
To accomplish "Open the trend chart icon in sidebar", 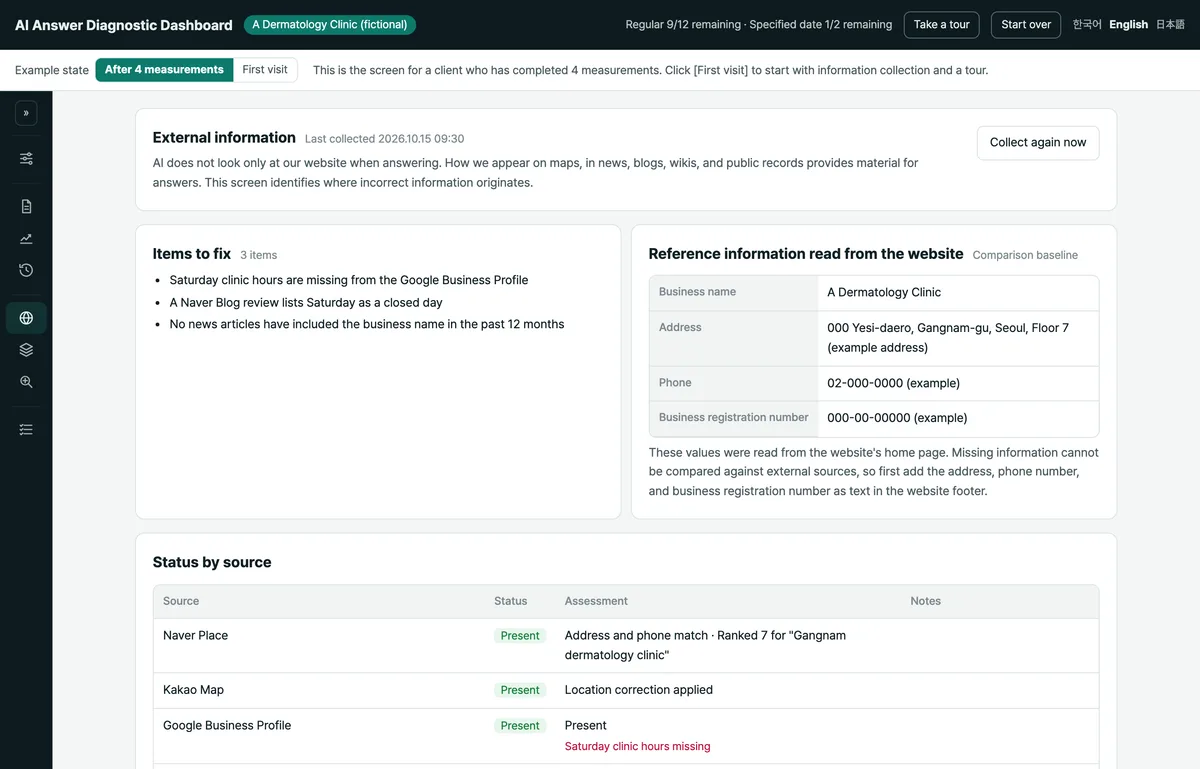I will [26, 238].
